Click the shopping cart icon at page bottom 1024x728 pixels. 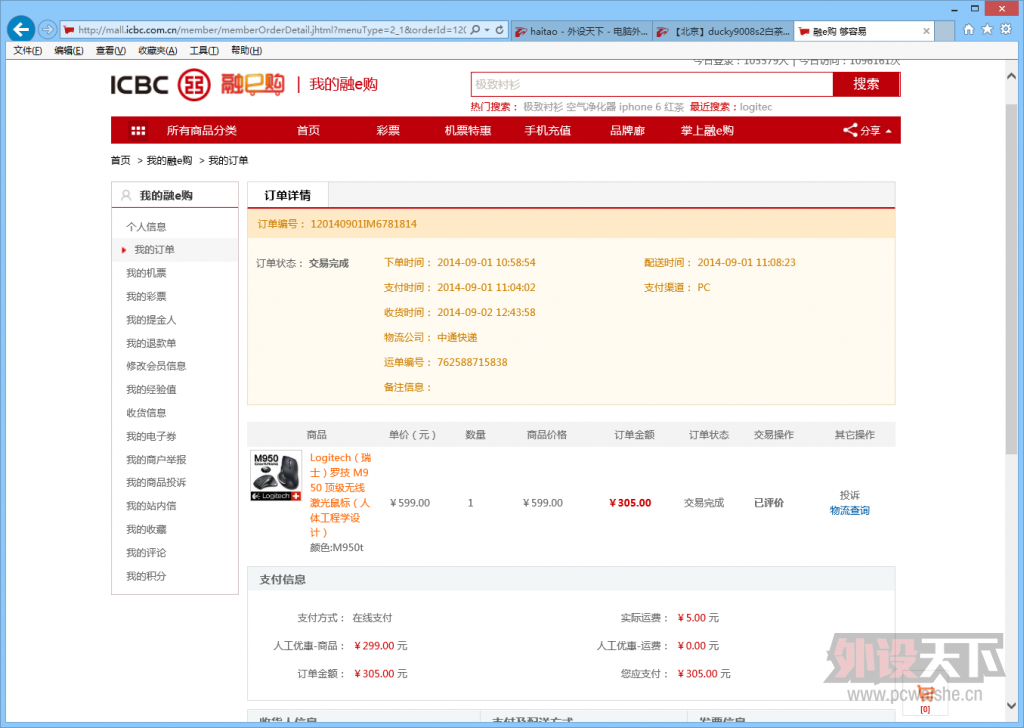925,693
